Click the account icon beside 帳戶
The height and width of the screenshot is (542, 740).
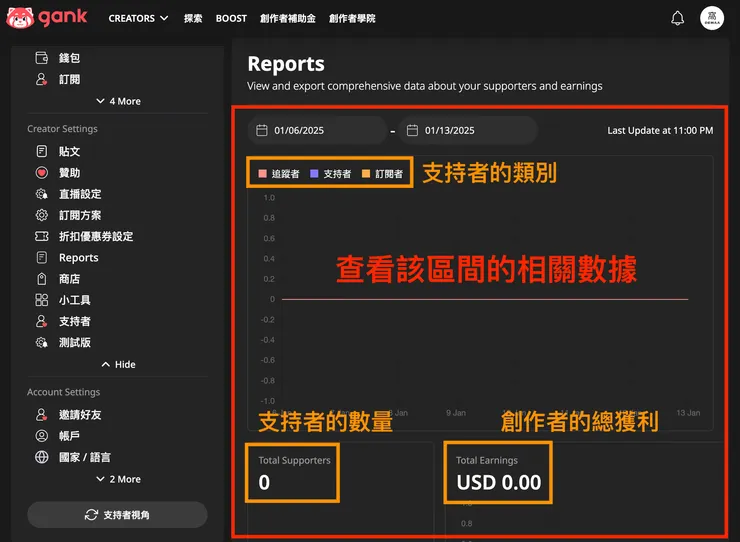(42, 435)
